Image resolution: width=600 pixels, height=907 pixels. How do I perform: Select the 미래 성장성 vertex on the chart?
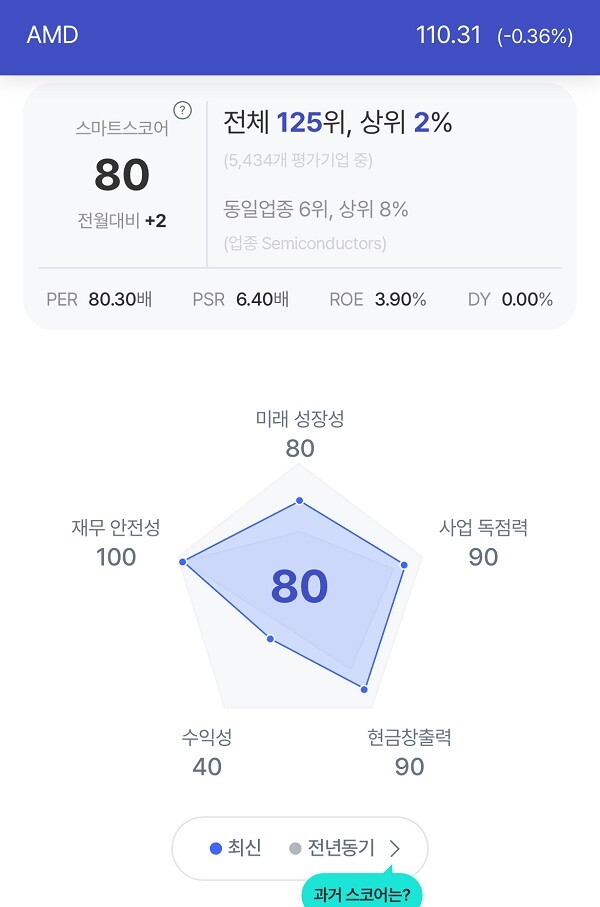point(299,499)
